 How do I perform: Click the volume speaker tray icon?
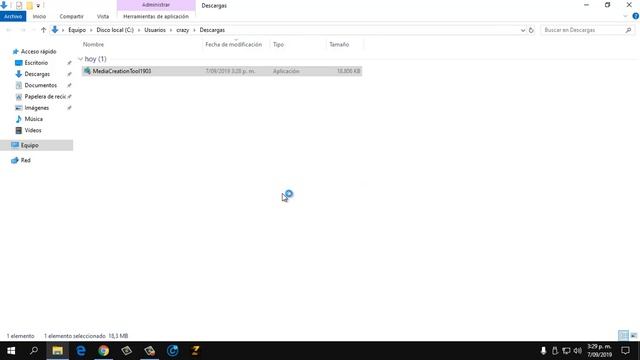[578, 351]
